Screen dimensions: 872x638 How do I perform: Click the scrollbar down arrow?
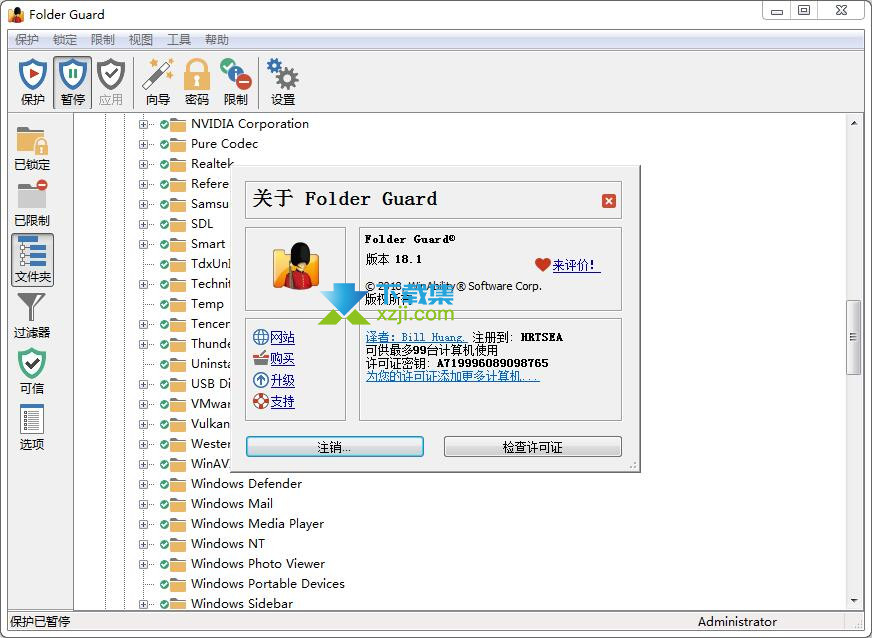pyautogui.click(x=854, y=601)
